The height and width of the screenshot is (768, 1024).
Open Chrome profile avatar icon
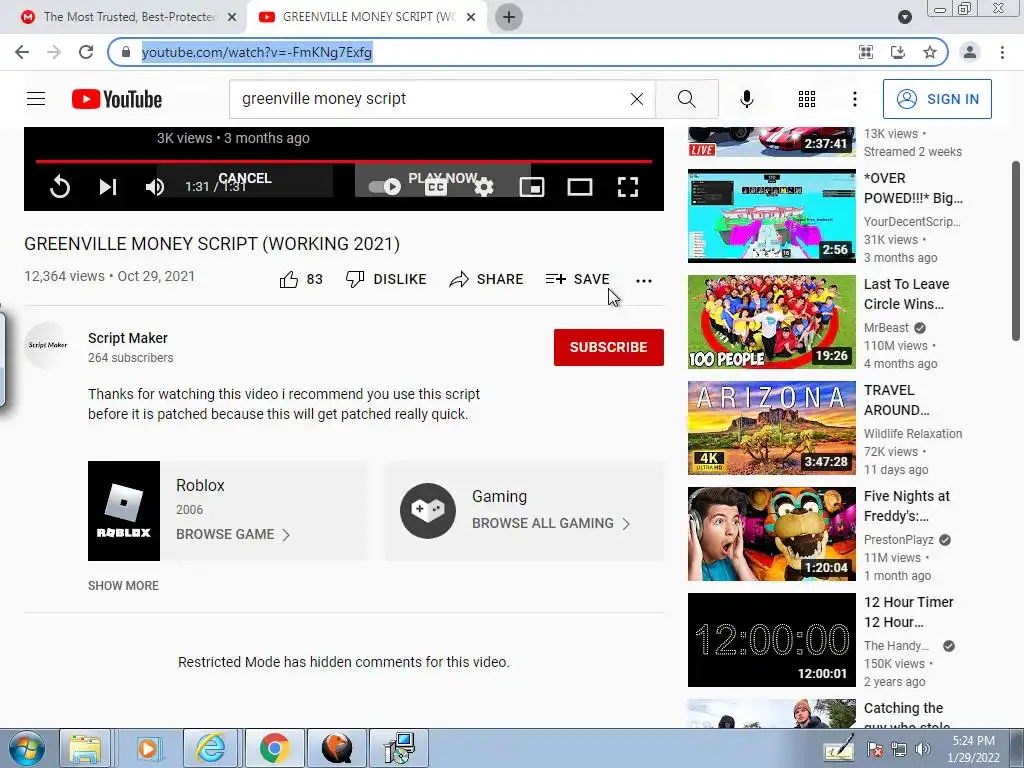(x=970, y=52)
